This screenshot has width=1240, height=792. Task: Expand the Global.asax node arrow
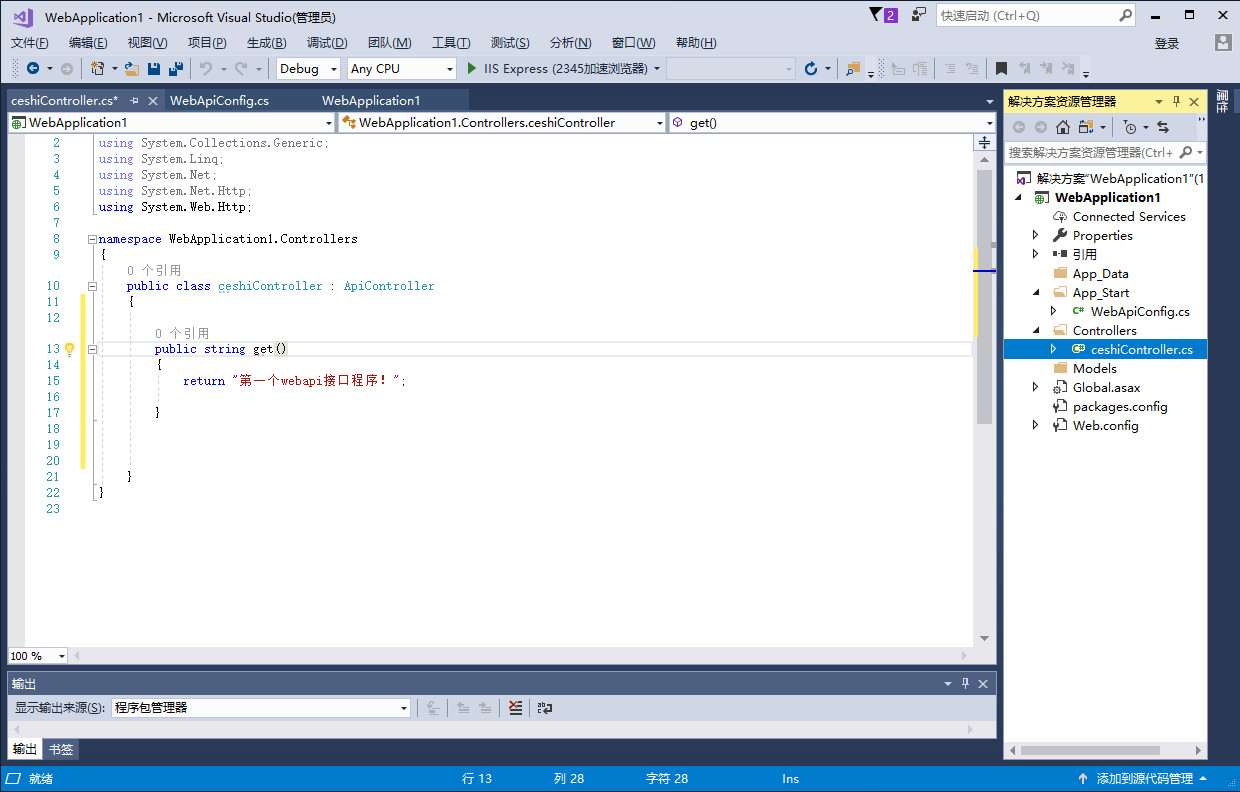1036,388
